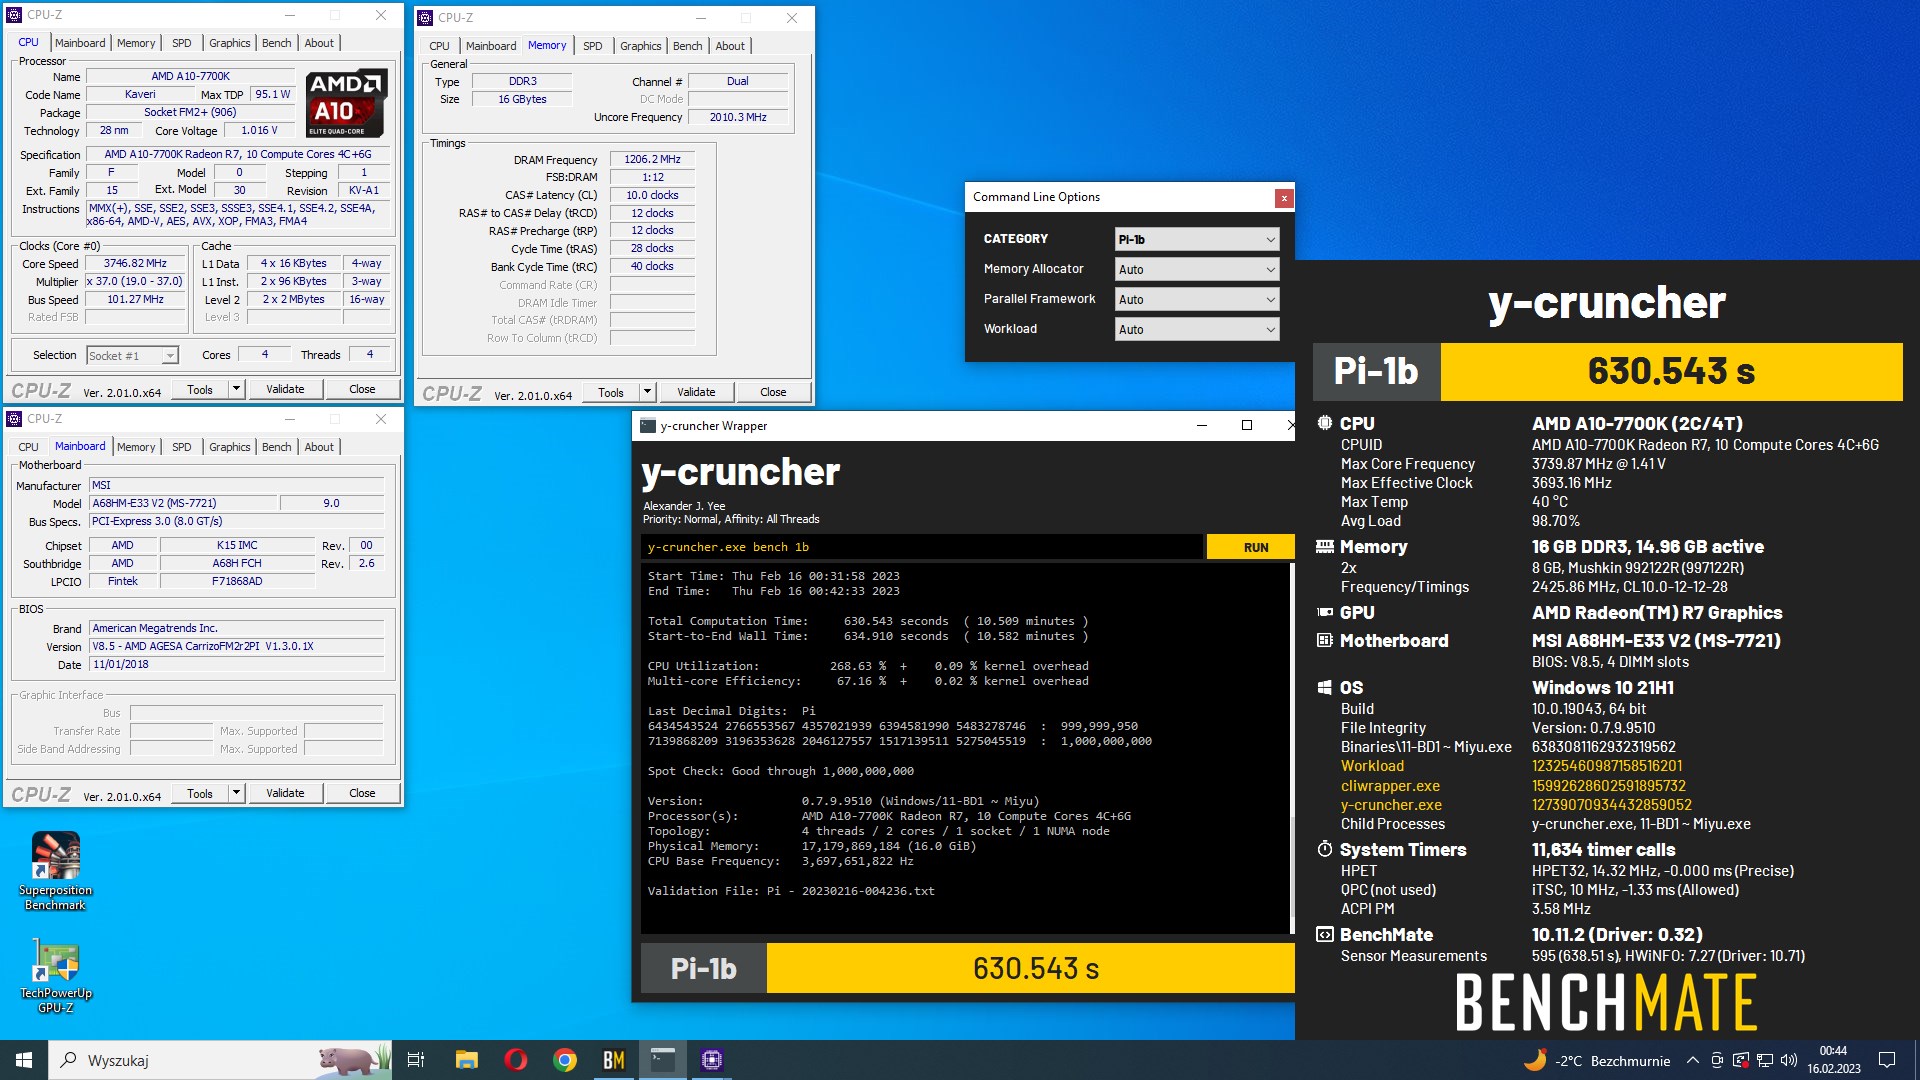
Task: Open CATEGORY dropdown showing Pi-1b
Action: tap(1197, 239)
